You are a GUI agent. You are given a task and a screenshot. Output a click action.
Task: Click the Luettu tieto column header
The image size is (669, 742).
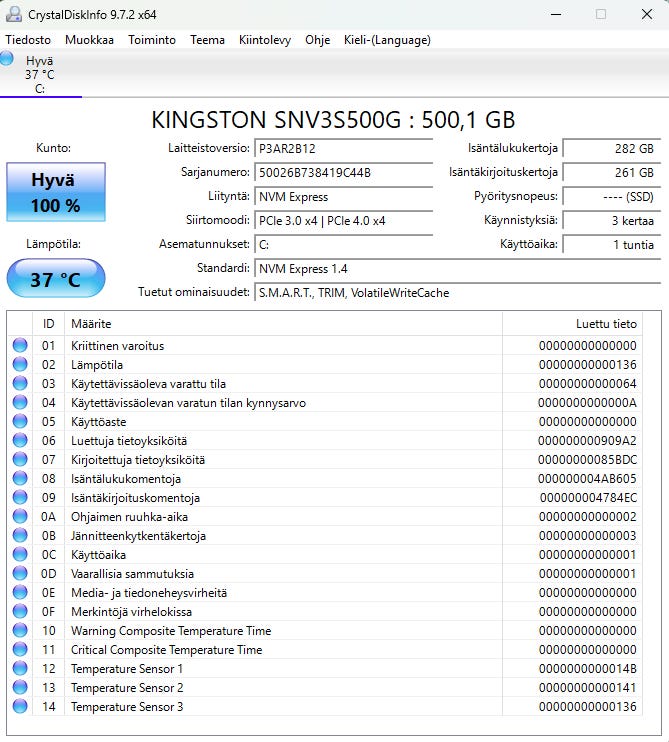point(570,324)
